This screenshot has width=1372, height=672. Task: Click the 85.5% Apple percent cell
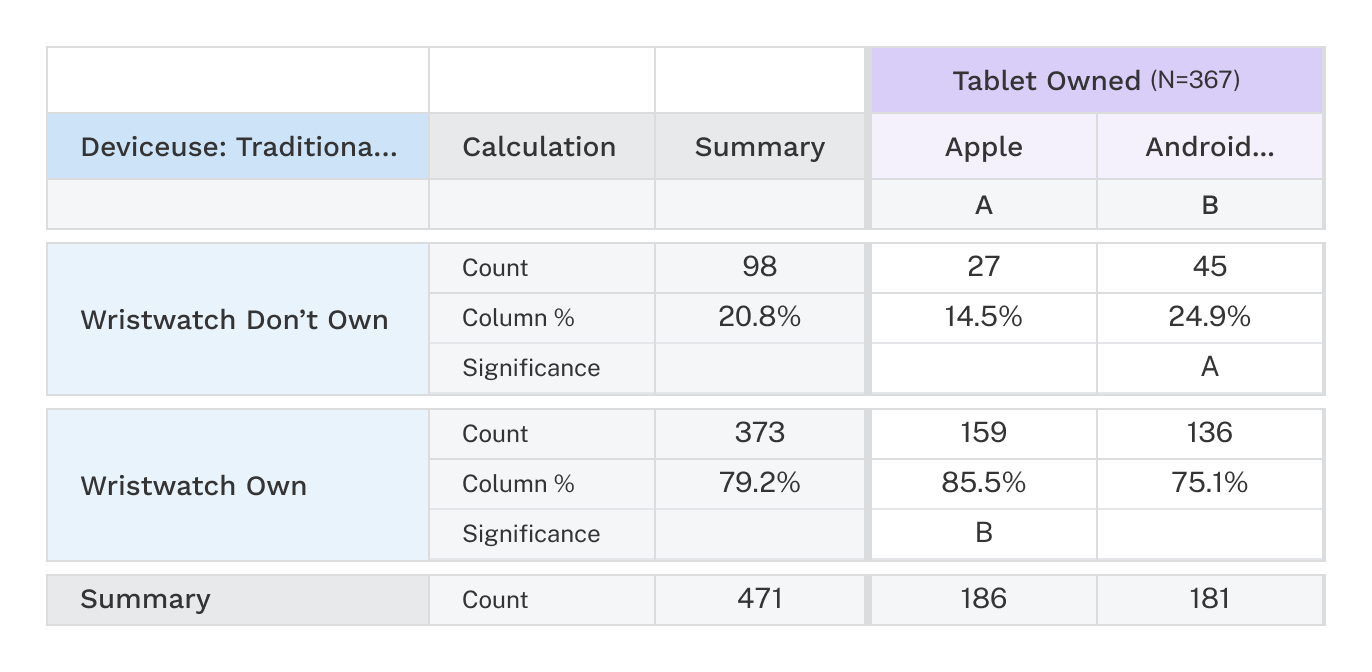984,483
